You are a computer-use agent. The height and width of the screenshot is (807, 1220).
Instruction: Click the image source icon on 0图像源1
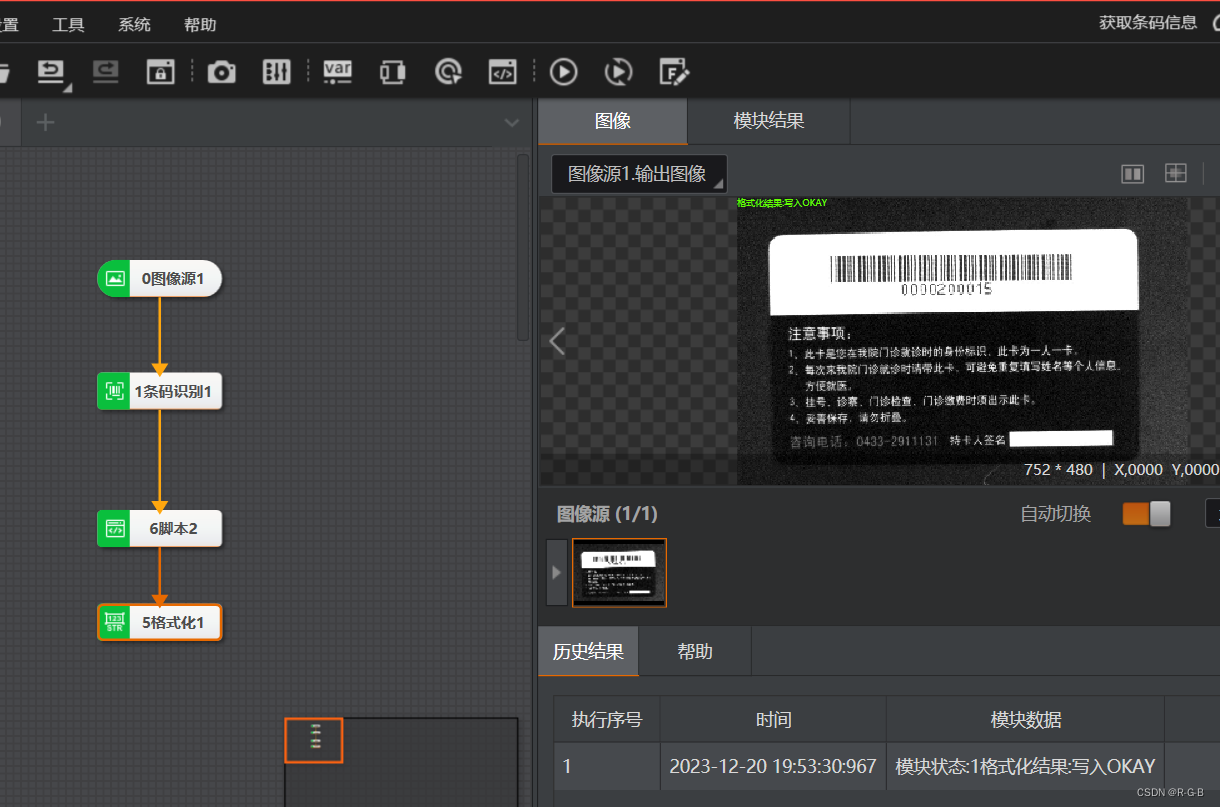[x=115, y=279]
